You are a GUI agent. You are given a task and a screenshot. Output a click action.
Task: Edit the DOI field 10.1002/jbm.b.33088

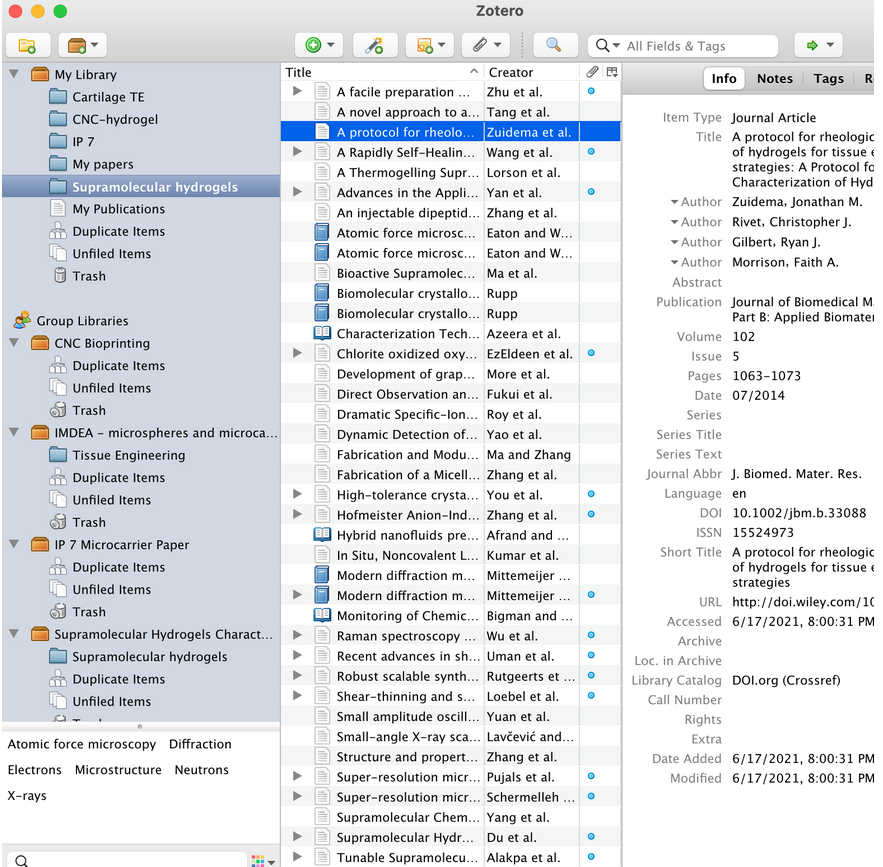(x=799, y=513)
